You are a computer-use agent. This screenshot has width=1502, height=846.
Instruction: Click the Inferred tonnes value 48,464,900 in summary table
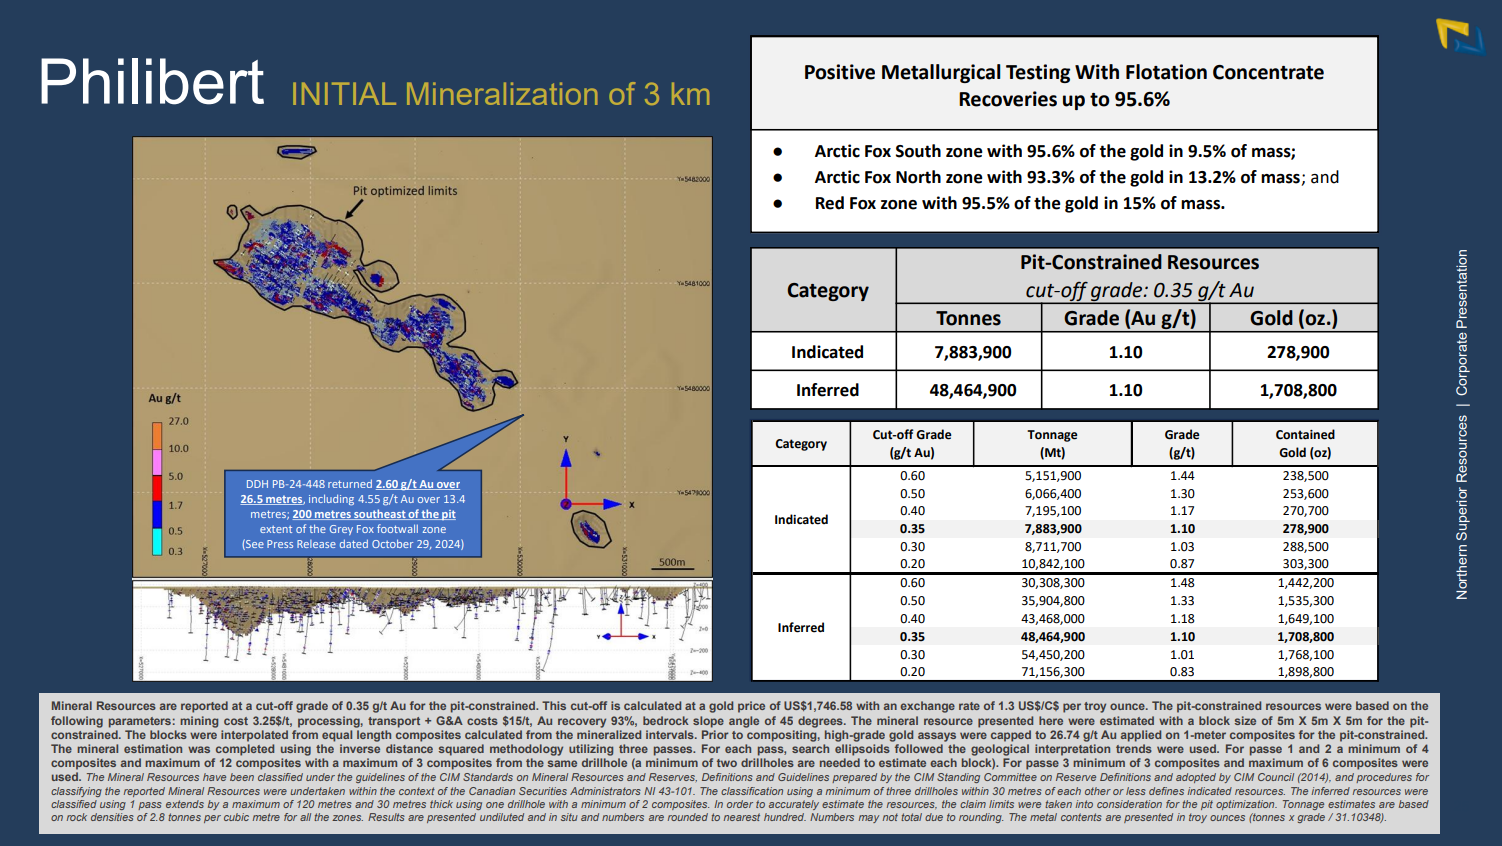pyautogui.click(x=973, y=390)
